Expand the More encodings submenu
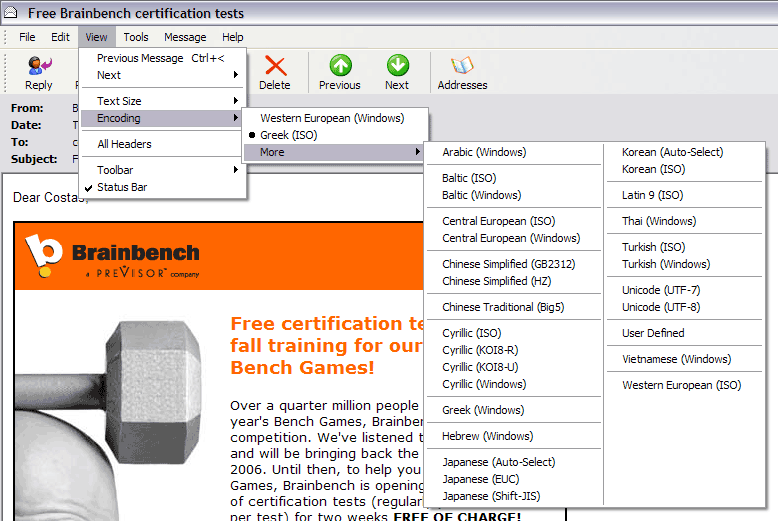This screenshot has height=521, width=778. tap(335, 152)
